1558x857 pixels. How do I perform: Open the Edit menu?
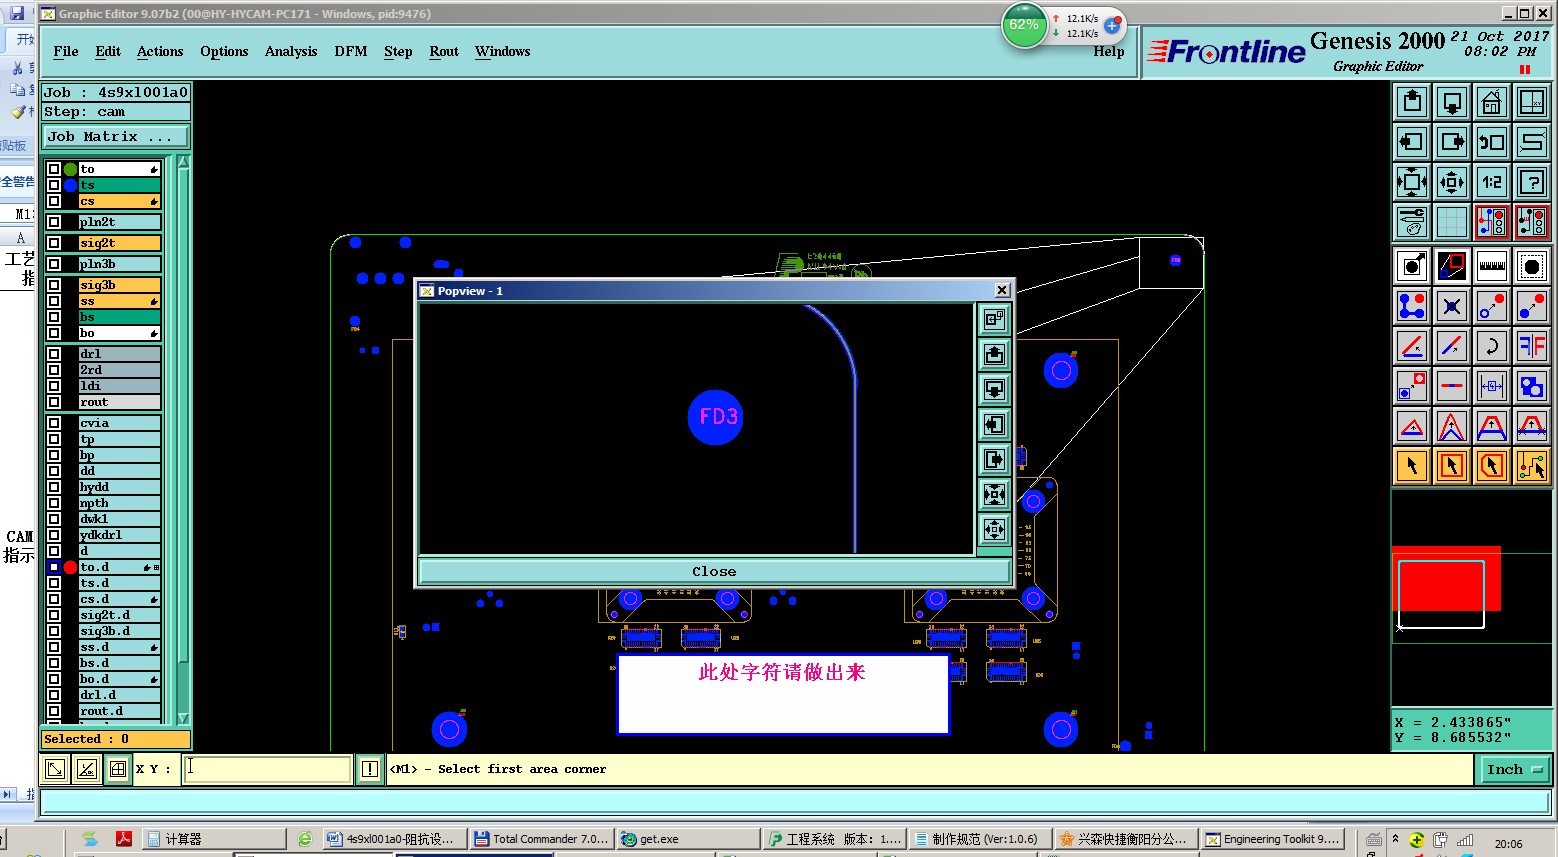[108, 51]
